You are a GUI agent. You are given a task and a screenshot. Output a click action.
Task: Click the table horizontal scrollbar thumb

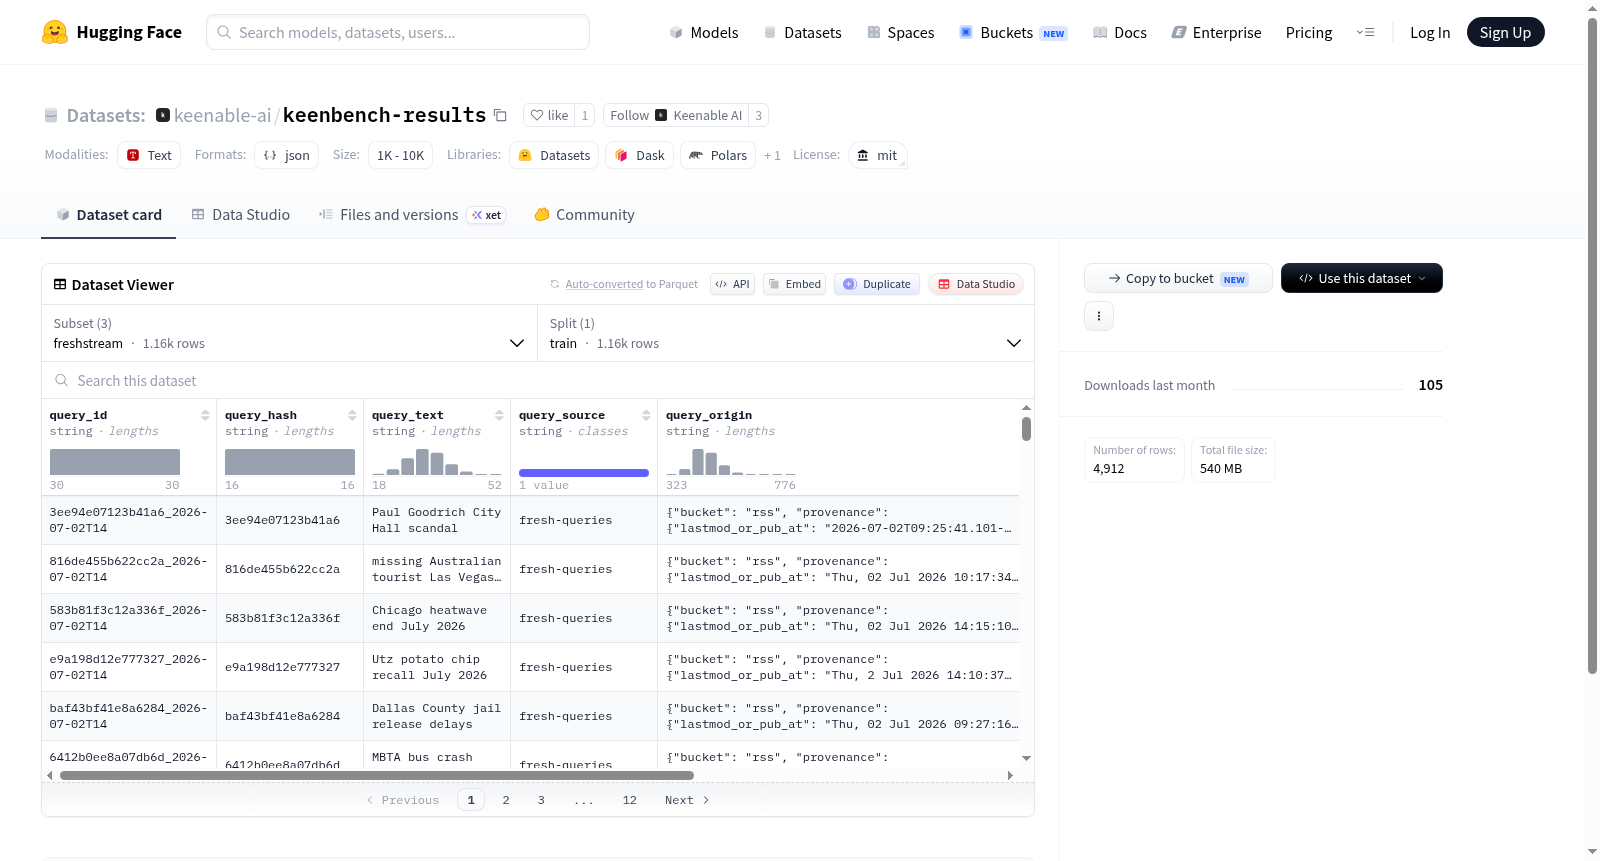(377, 775)
